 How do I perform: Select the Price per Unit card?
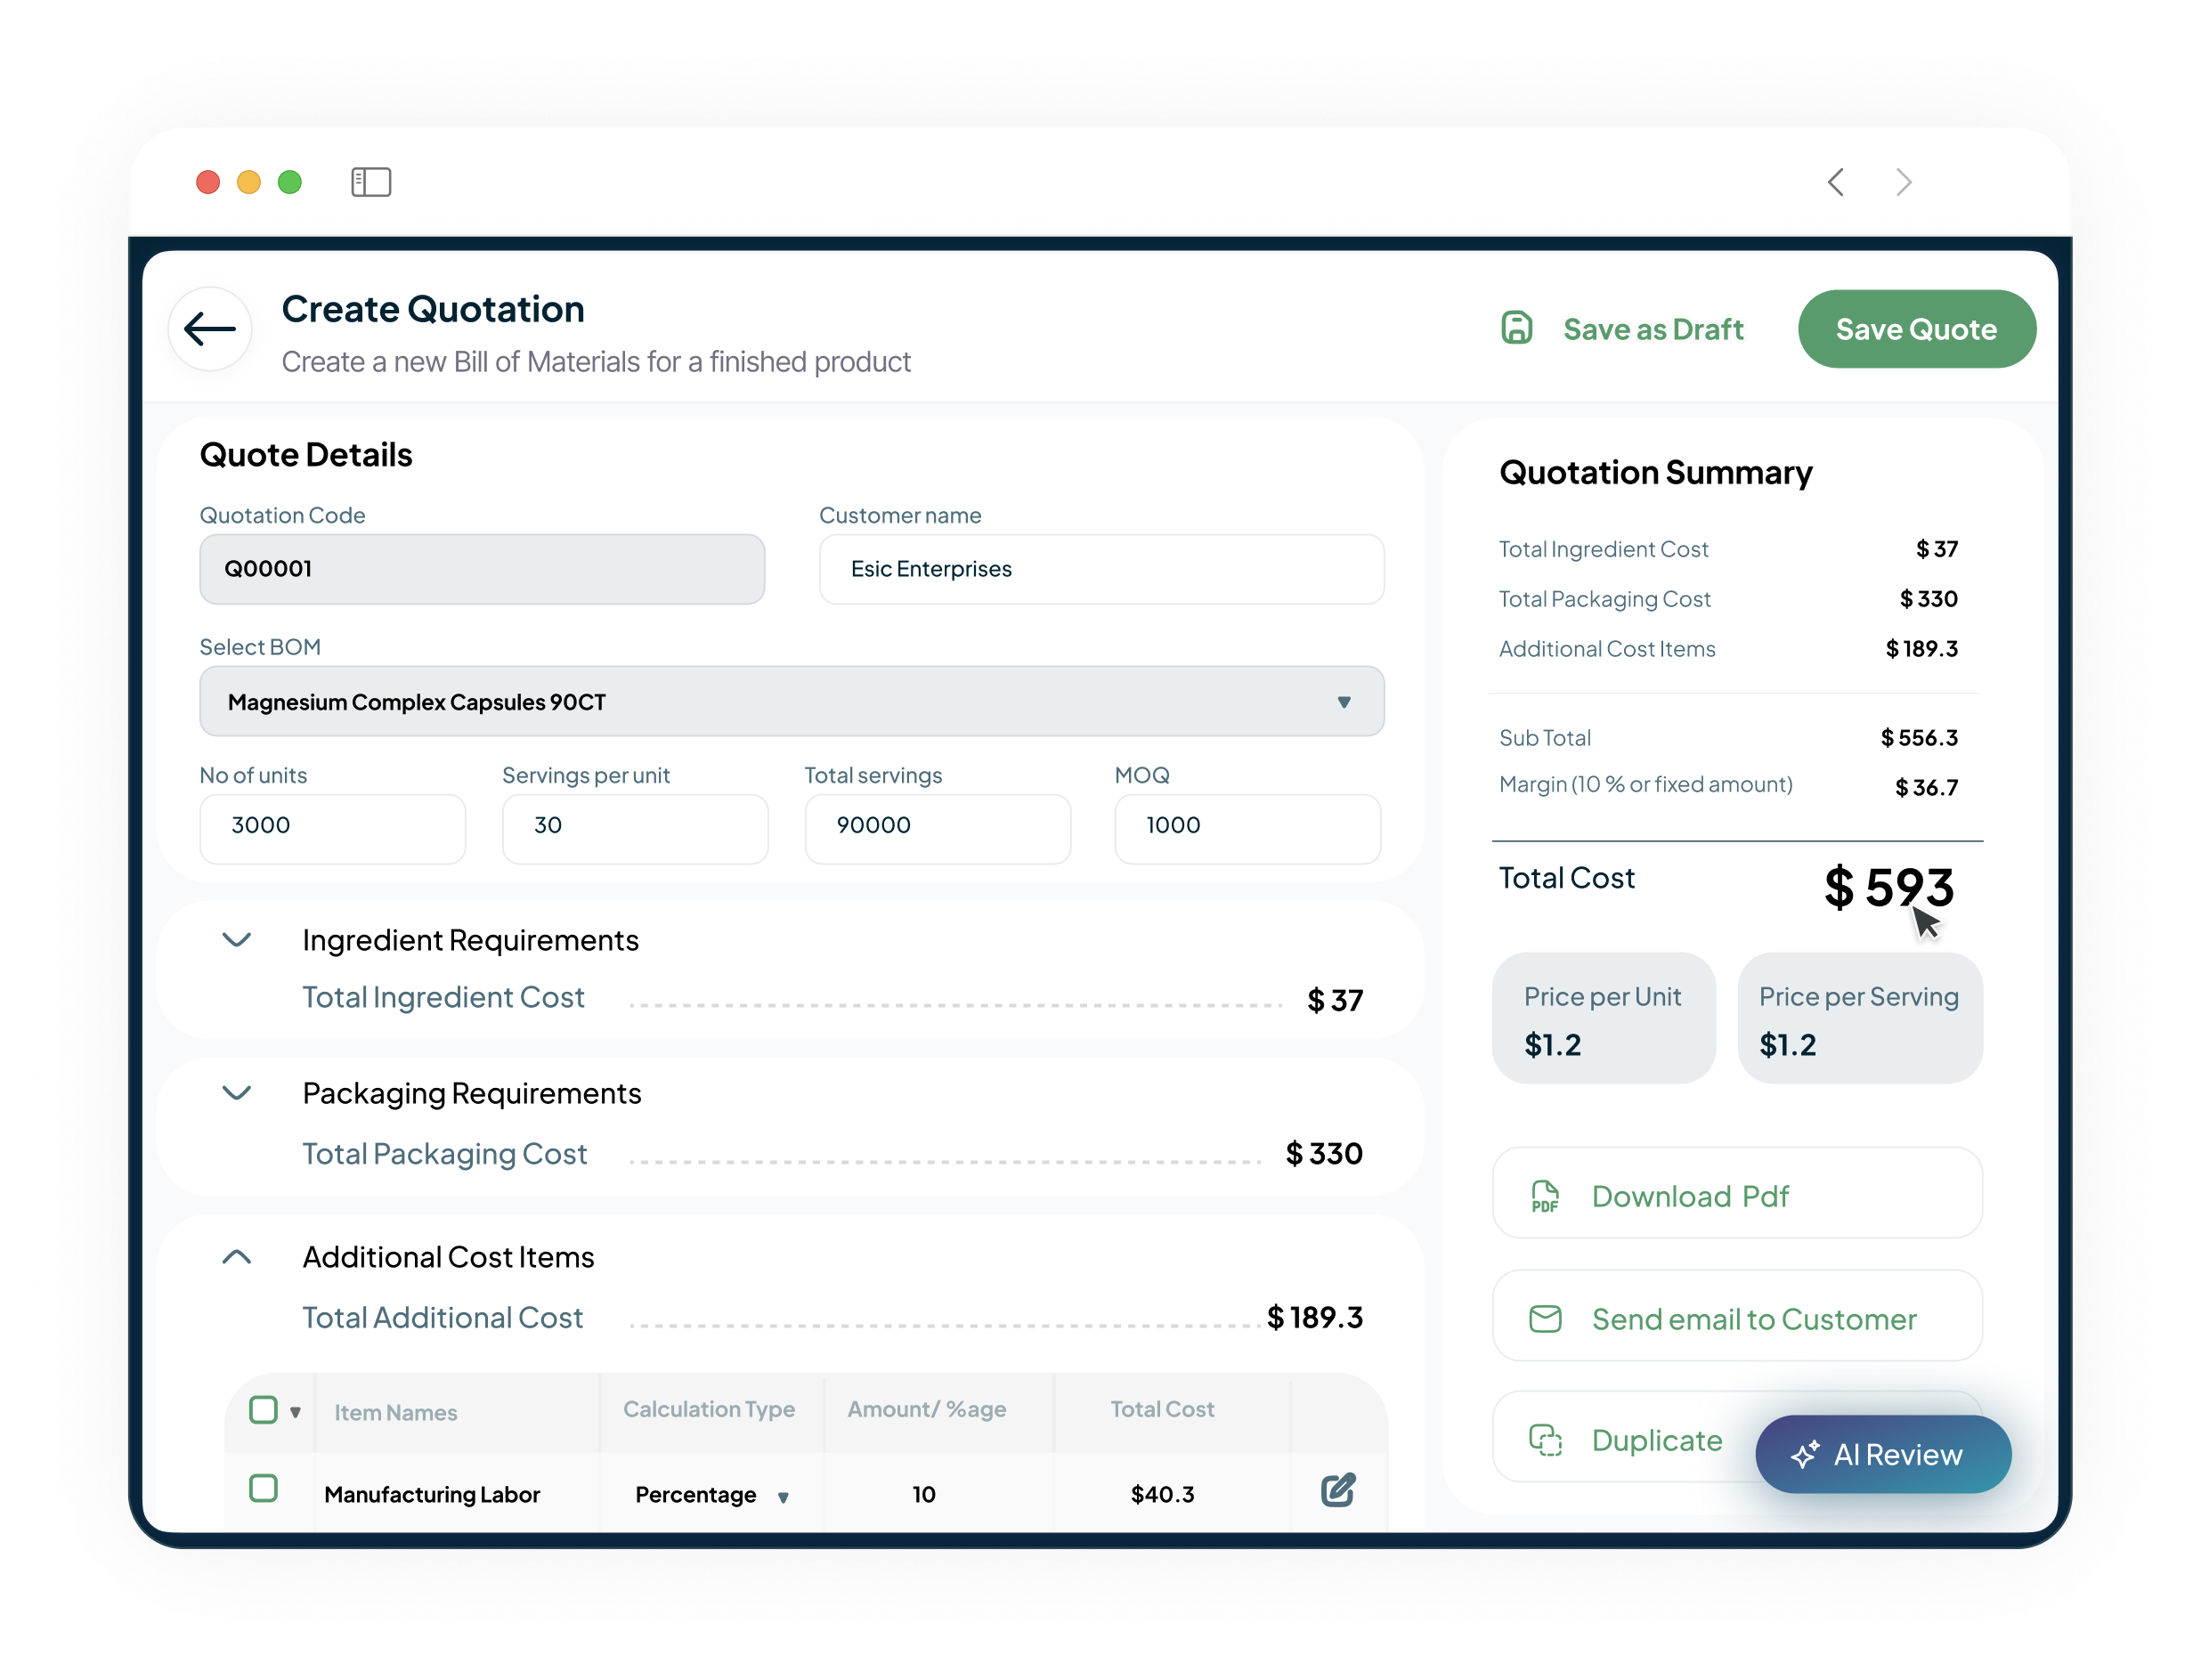click(x=1603, y=1018)
